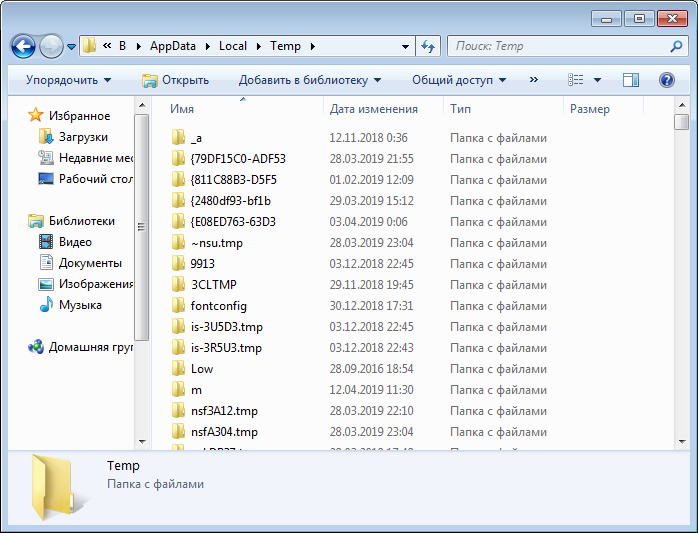Go back with the Back arrow button
The width and height of the screenshot is (698, 533).
(23, 46)
